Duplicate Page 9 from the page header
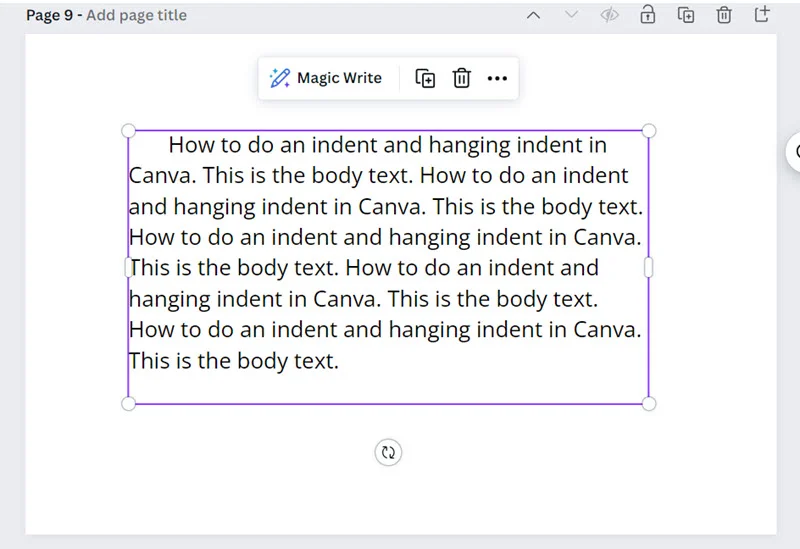Image resolution: width=800 pixels, height=549 pixels. pyautogui.click(x=686, y=15)
